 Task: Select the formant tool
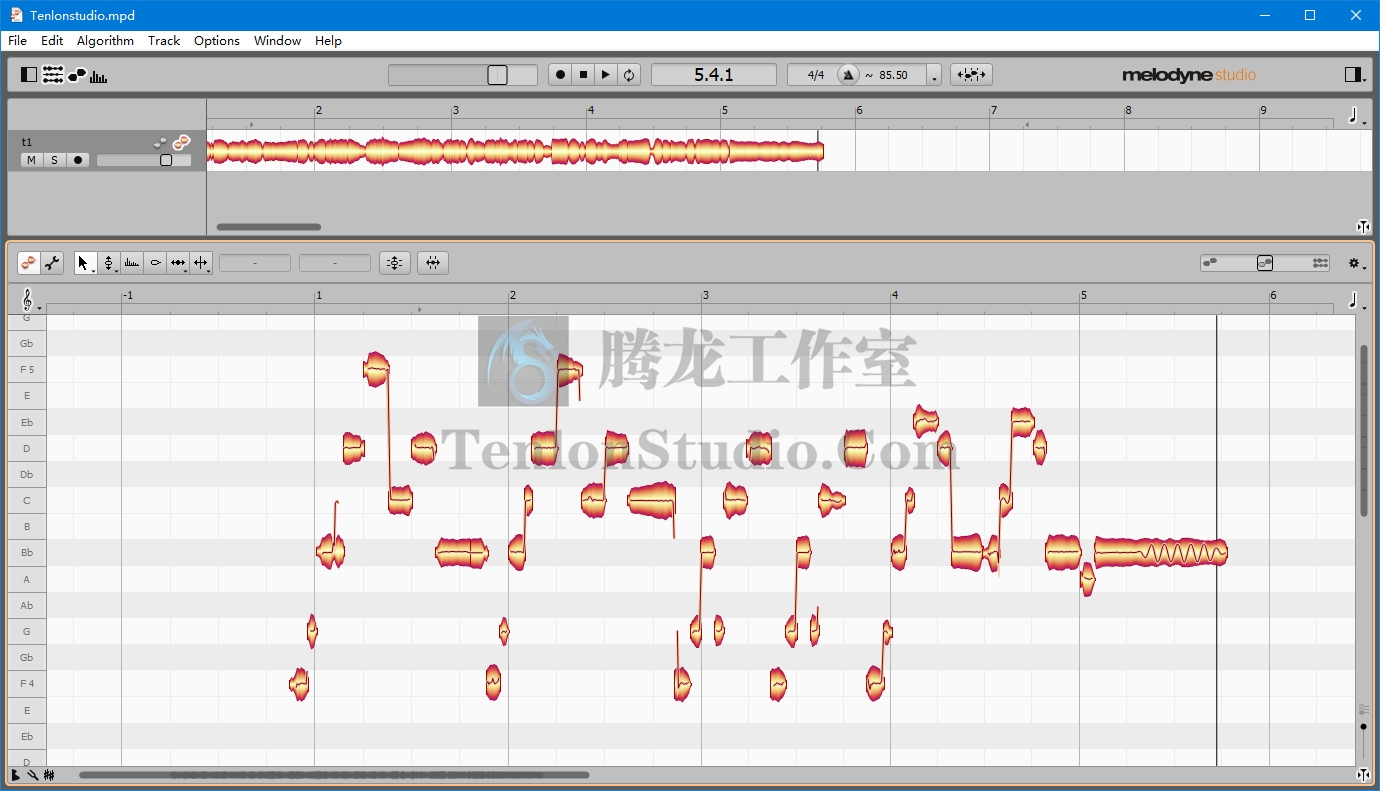coord(132,263)
